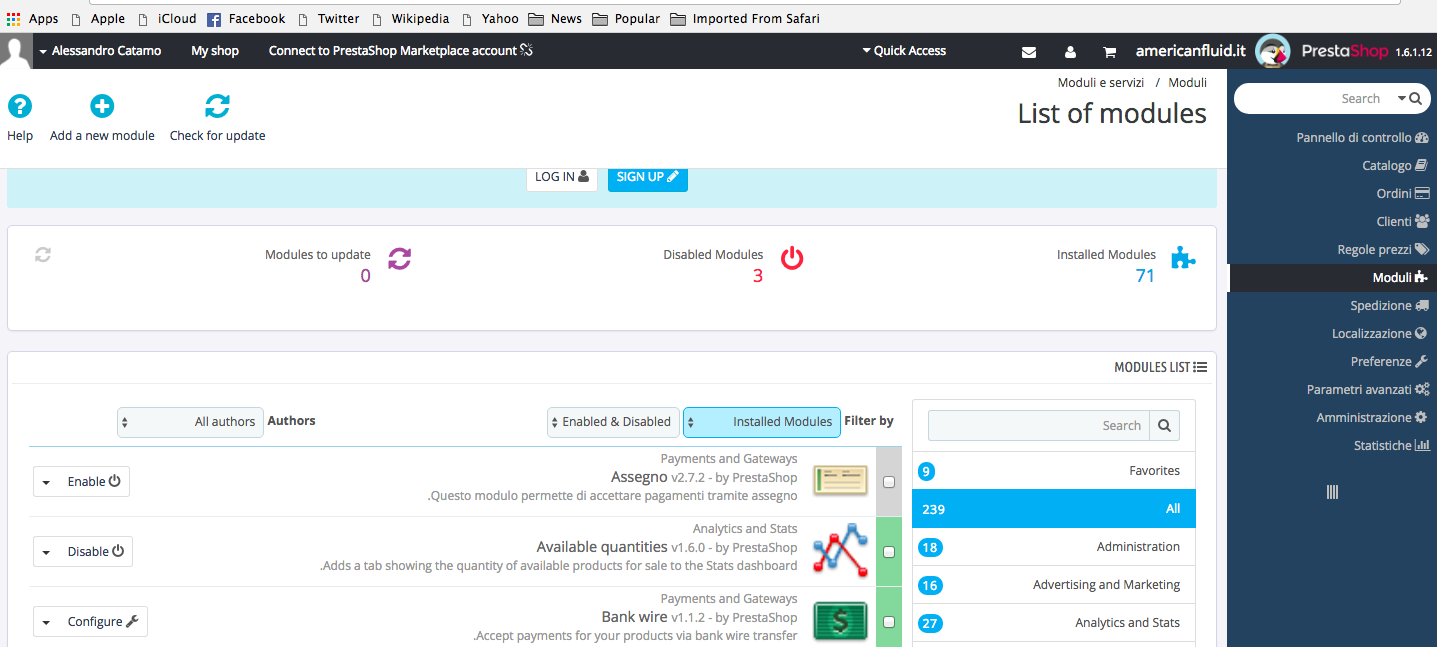Open Wikipedia bookmark
This screenshot has height=647, width=1437.
click(x=409, y=18)
